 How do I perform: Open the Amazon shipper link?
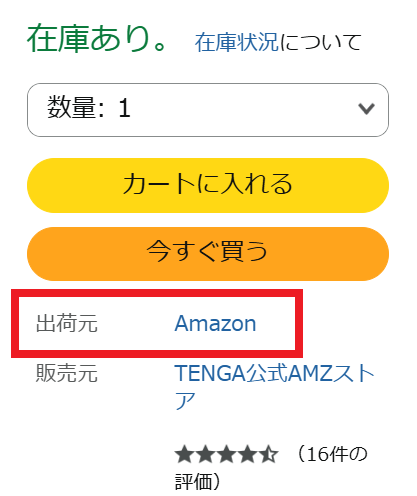(215, 323)
